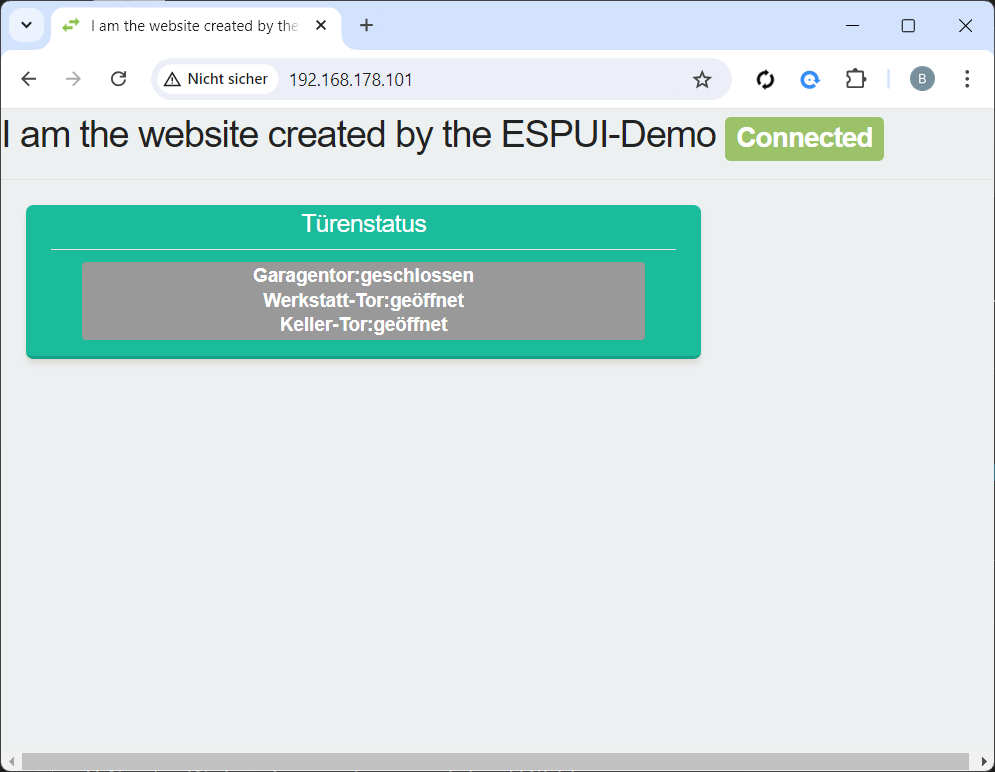Screen dimensions: 995x772
Task: Click the horizontal scrollbar track
Action: pyautogui.click(x=495, y=761)
